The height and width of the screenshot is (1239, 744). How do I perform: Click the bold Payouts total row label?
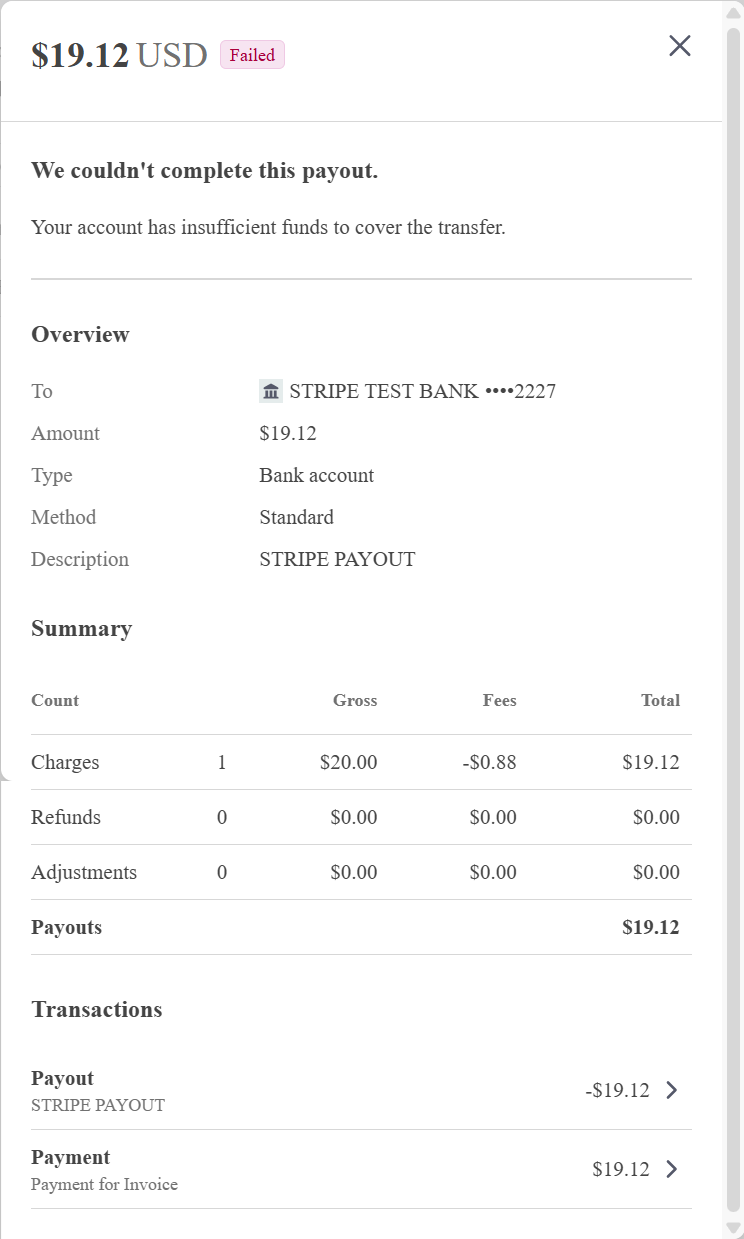tap(66, 927)
